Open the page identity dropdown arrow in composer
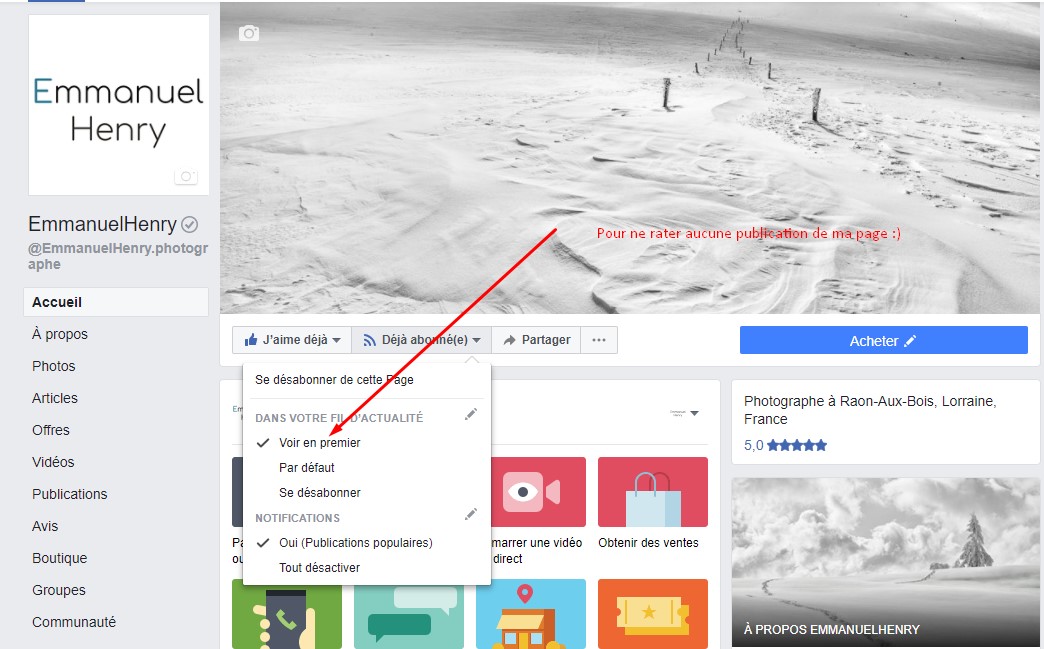1044x649 pixels. [694, 413]
